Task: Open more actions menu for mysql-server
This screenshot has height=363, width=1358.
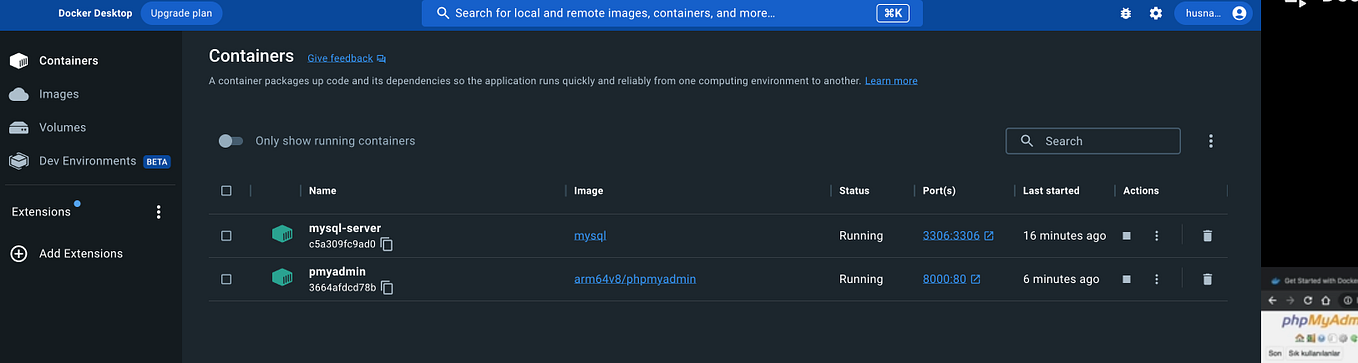Action: click(x=1156, y=236)
